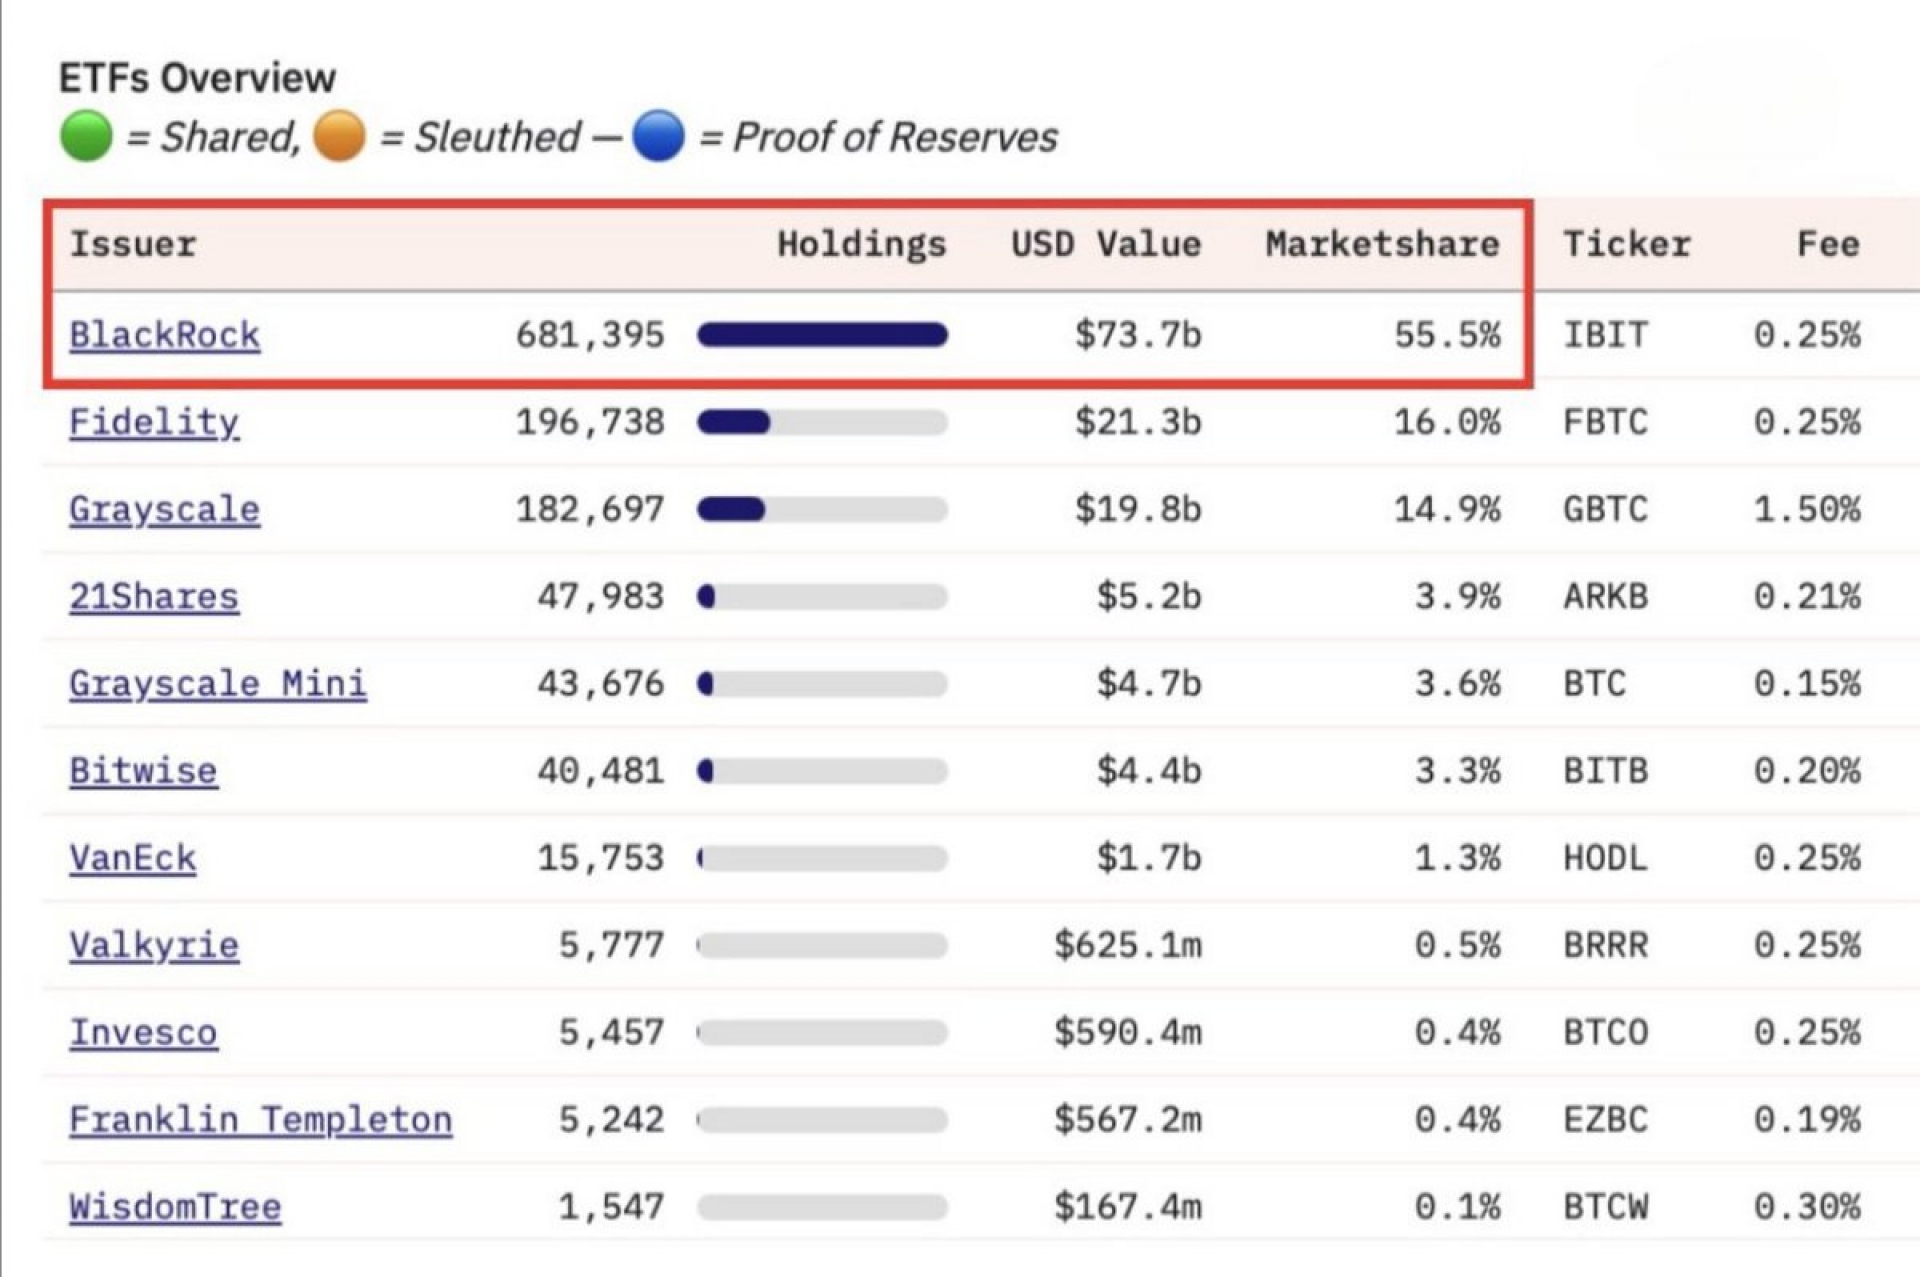Image resolution: width=1920 pixels, height=1277 pixels.
Task: Click the IBIT ticker cell
Action: tap(1605, 335)
